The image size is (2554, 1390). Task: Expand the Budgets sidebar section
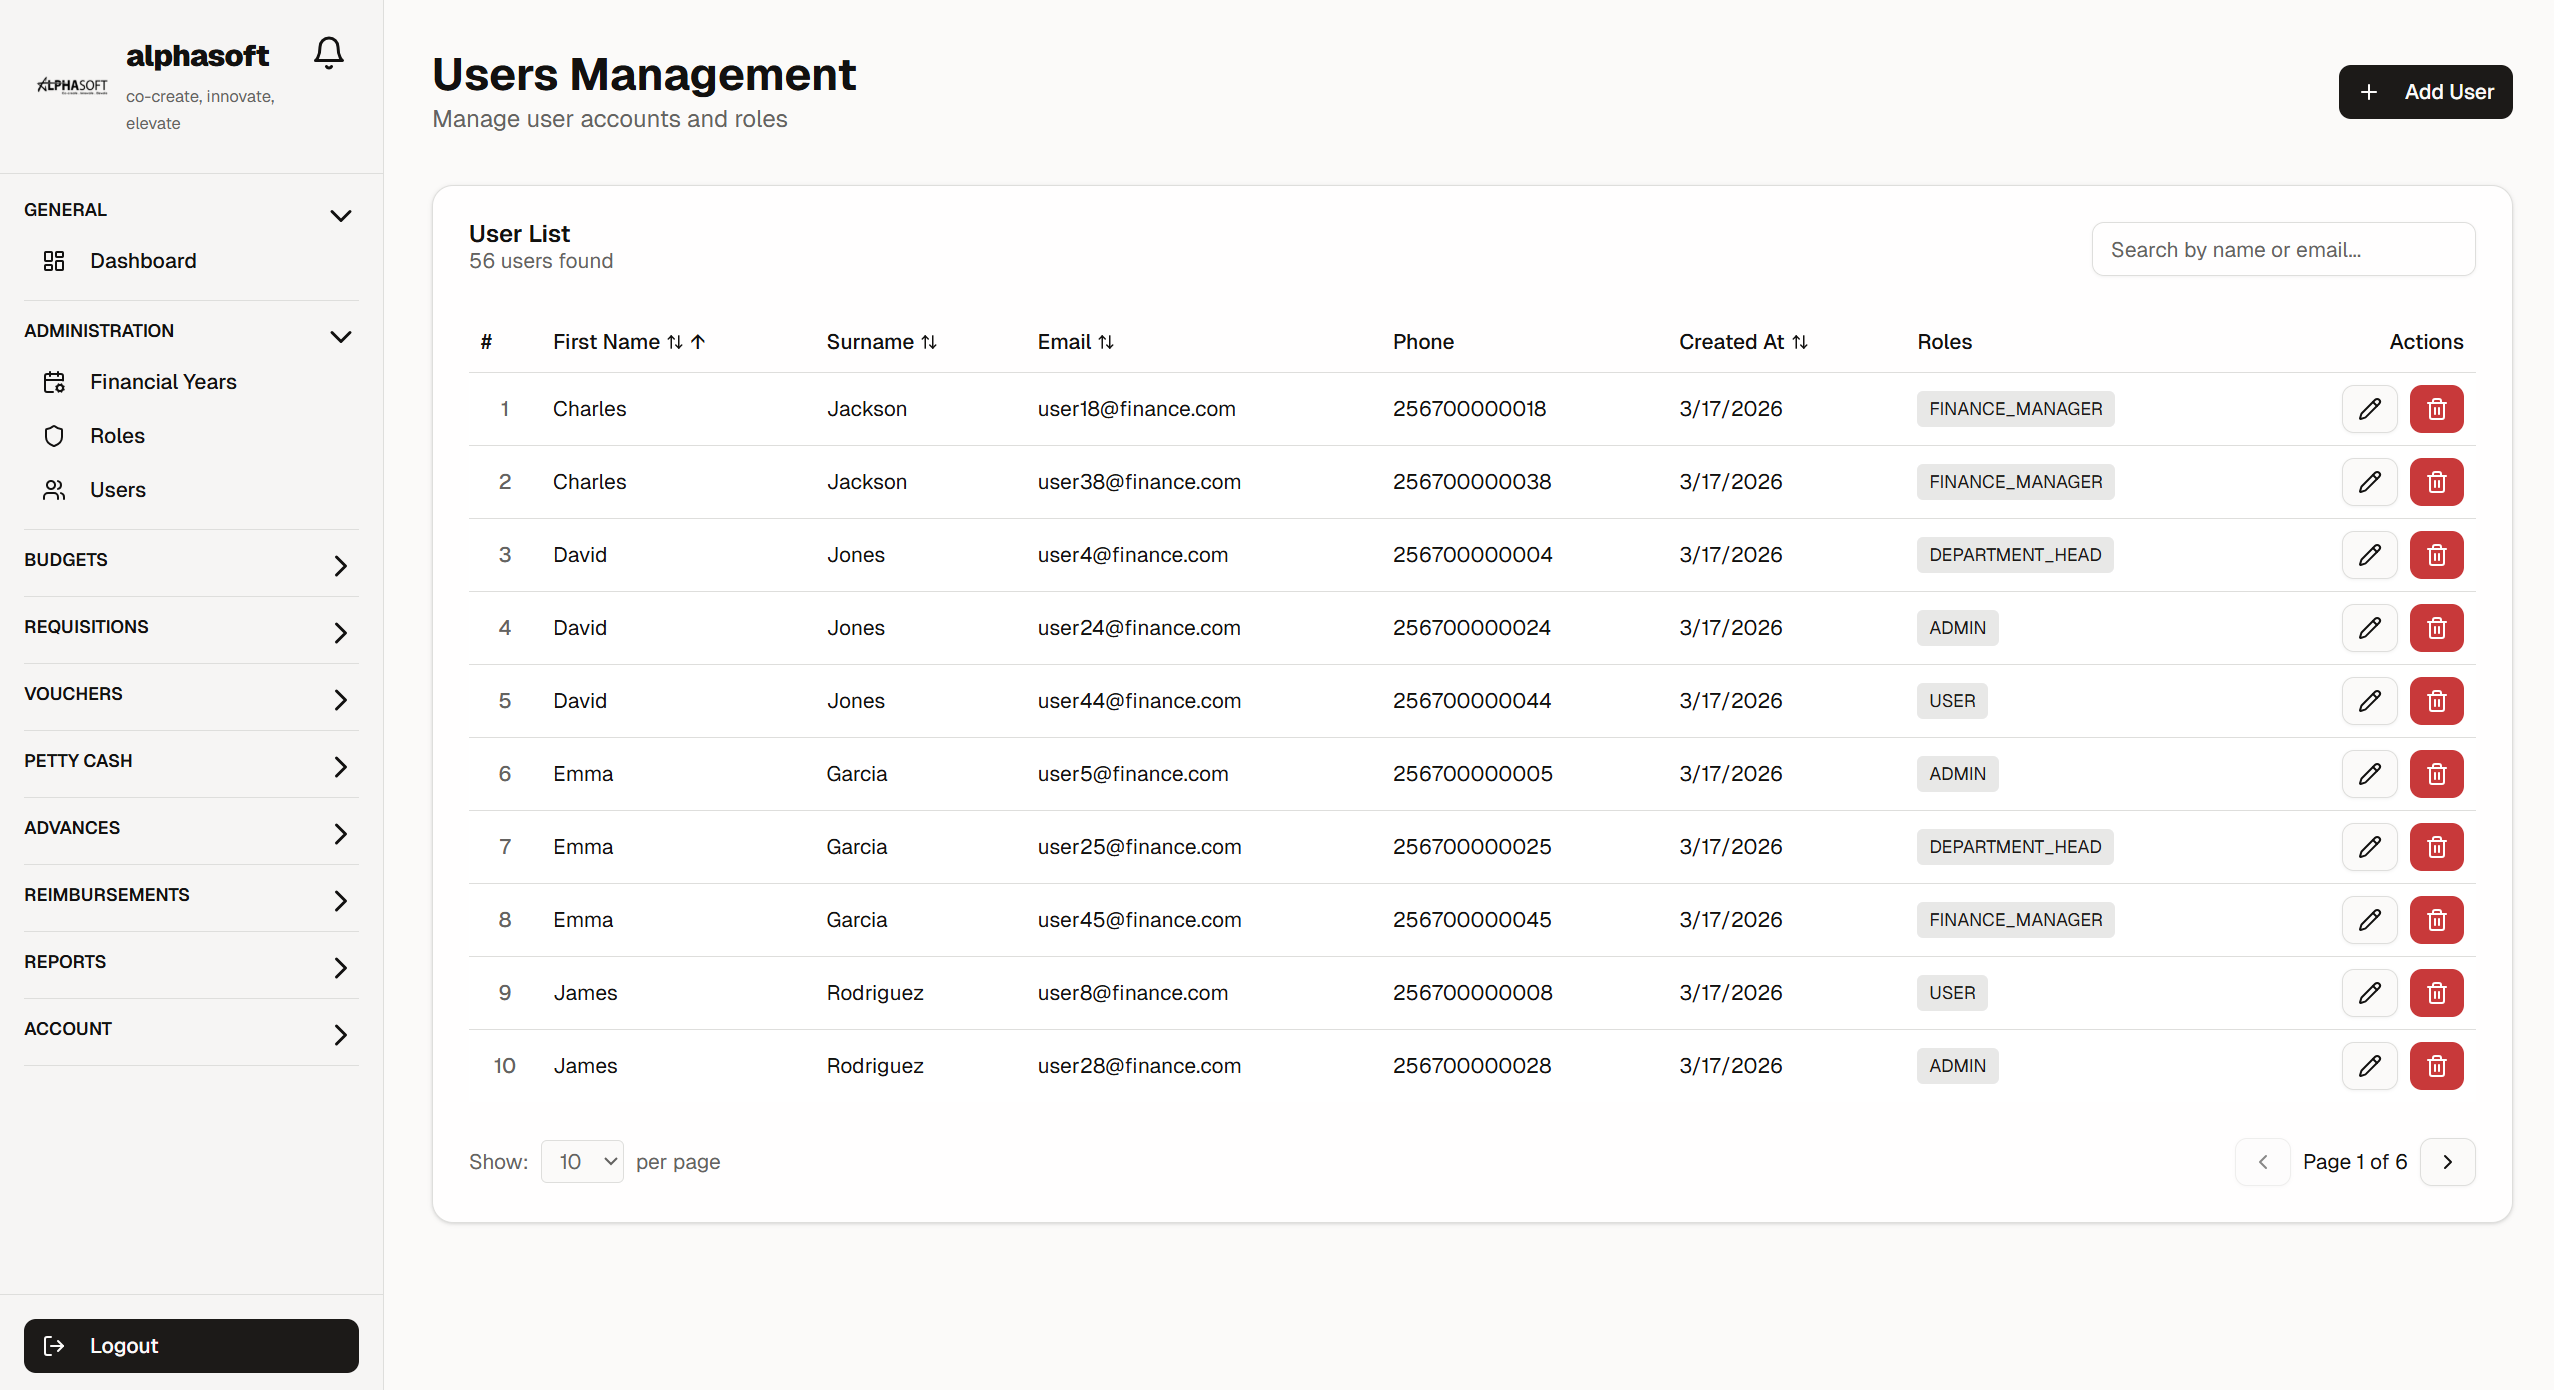[x=190, y=561]
